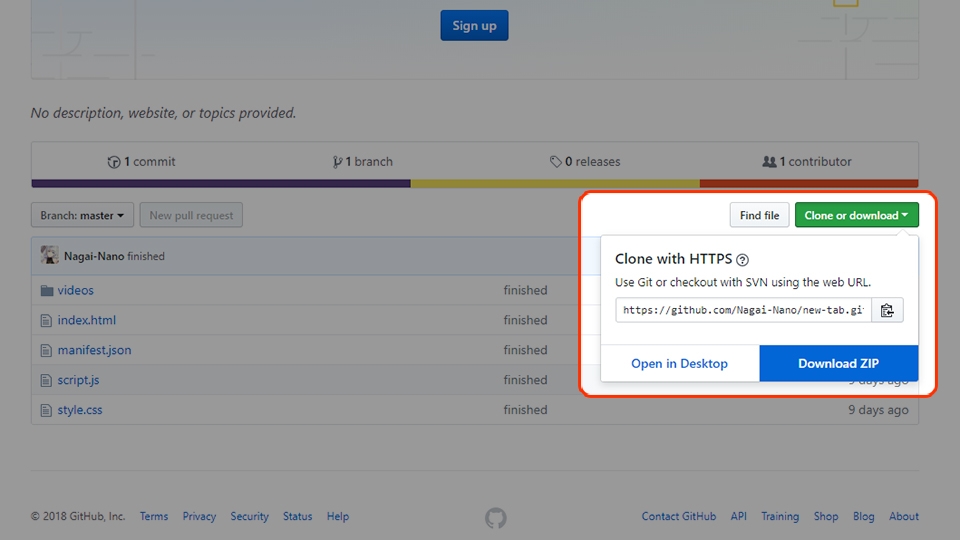
Task: View the 1 branch list
Action: (x=362, y=162)
